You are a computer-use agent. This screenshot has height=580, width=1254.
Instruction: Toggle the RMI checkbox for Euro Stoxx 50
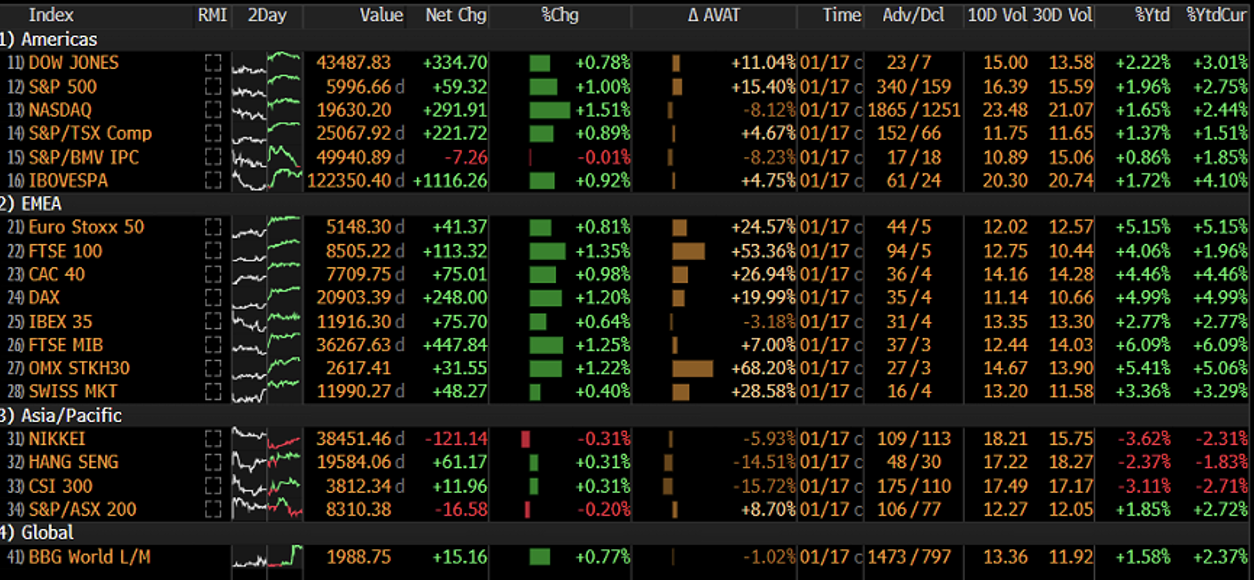212,227
